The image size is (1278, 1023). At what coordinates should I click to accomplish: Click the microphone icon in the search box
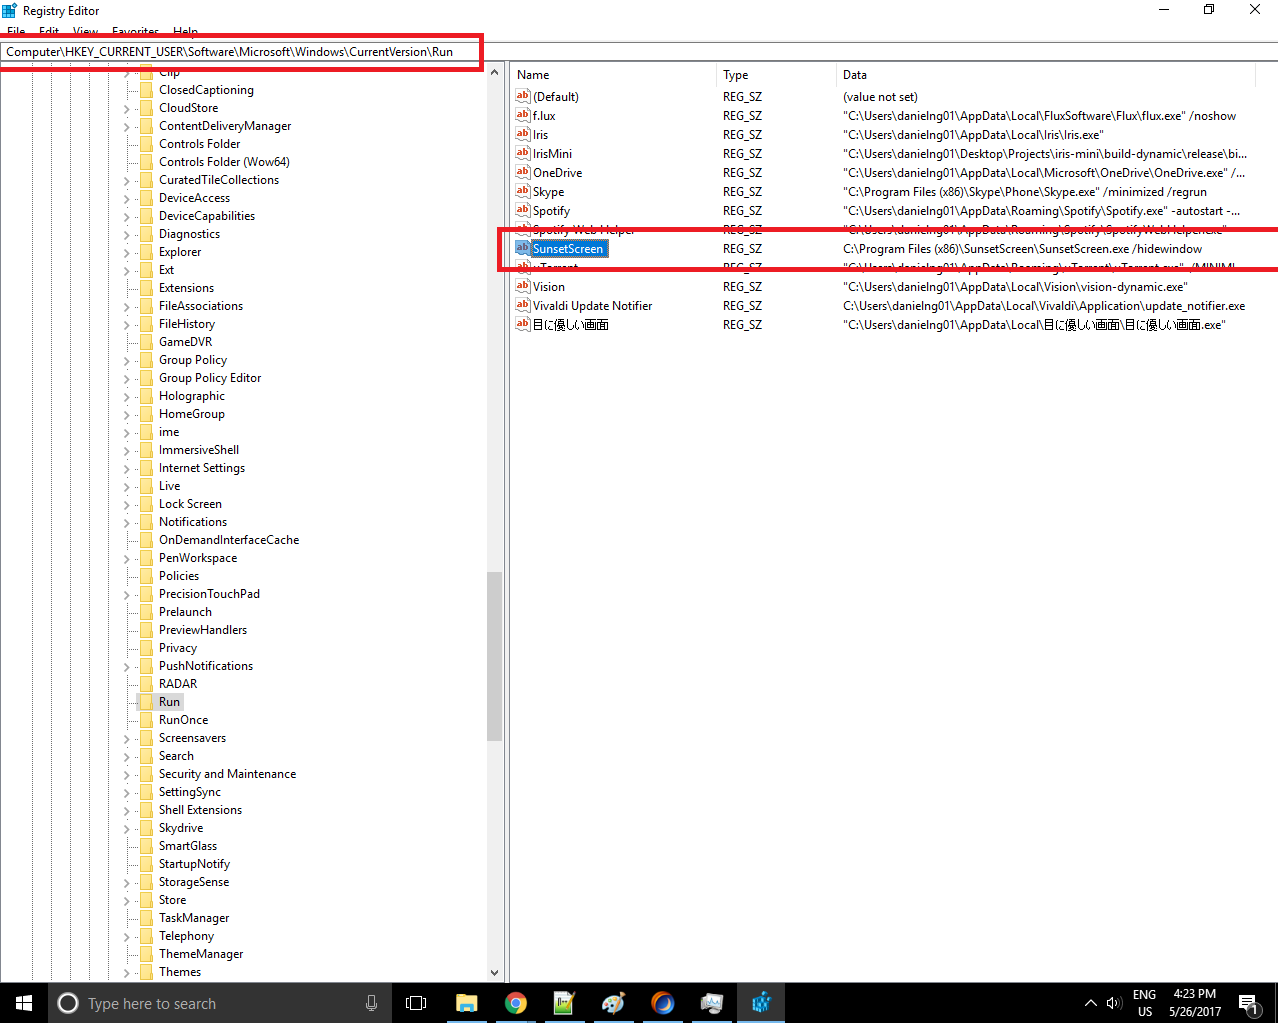click(x=372, y=1003)
